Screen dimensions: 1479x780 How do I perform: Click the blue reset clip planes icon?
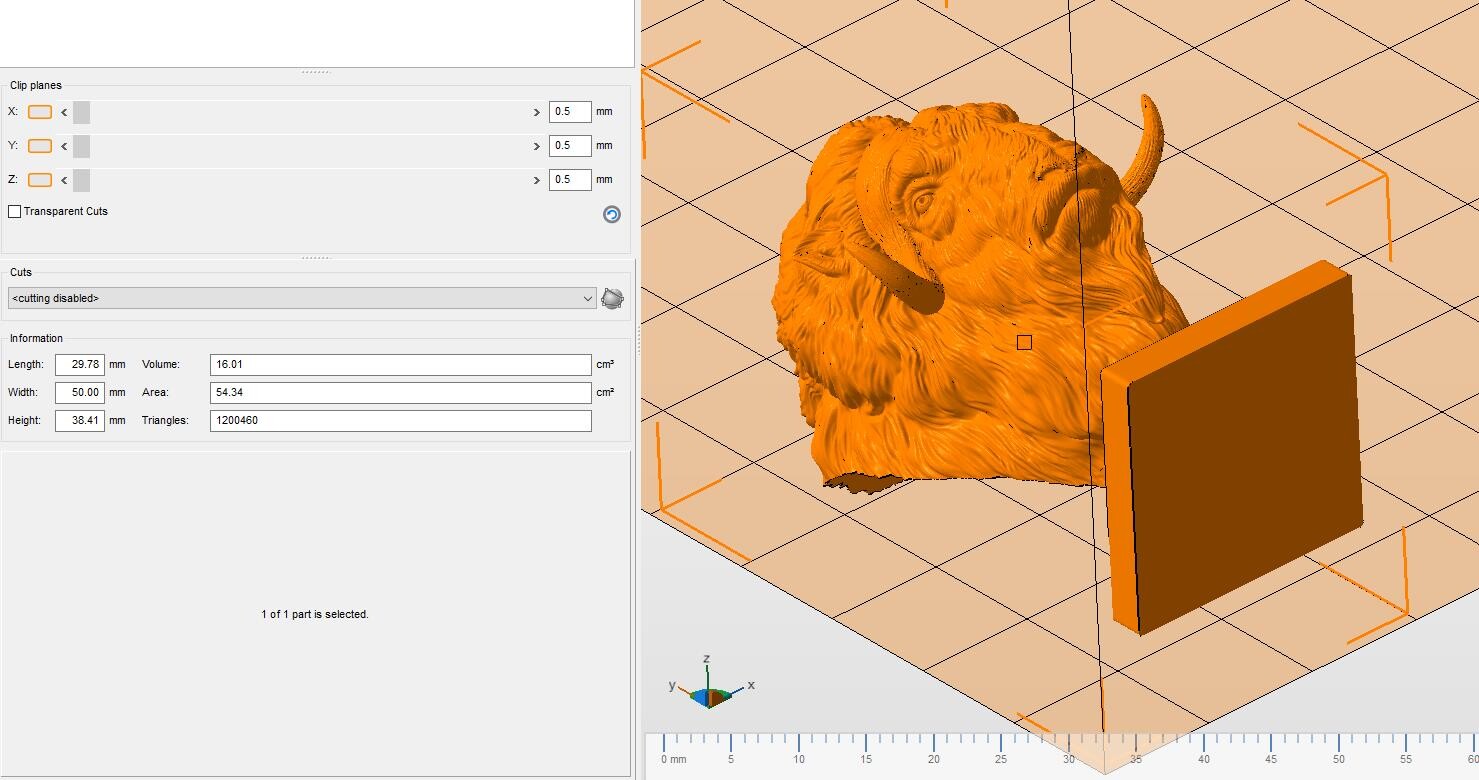(x=611, y=214)
